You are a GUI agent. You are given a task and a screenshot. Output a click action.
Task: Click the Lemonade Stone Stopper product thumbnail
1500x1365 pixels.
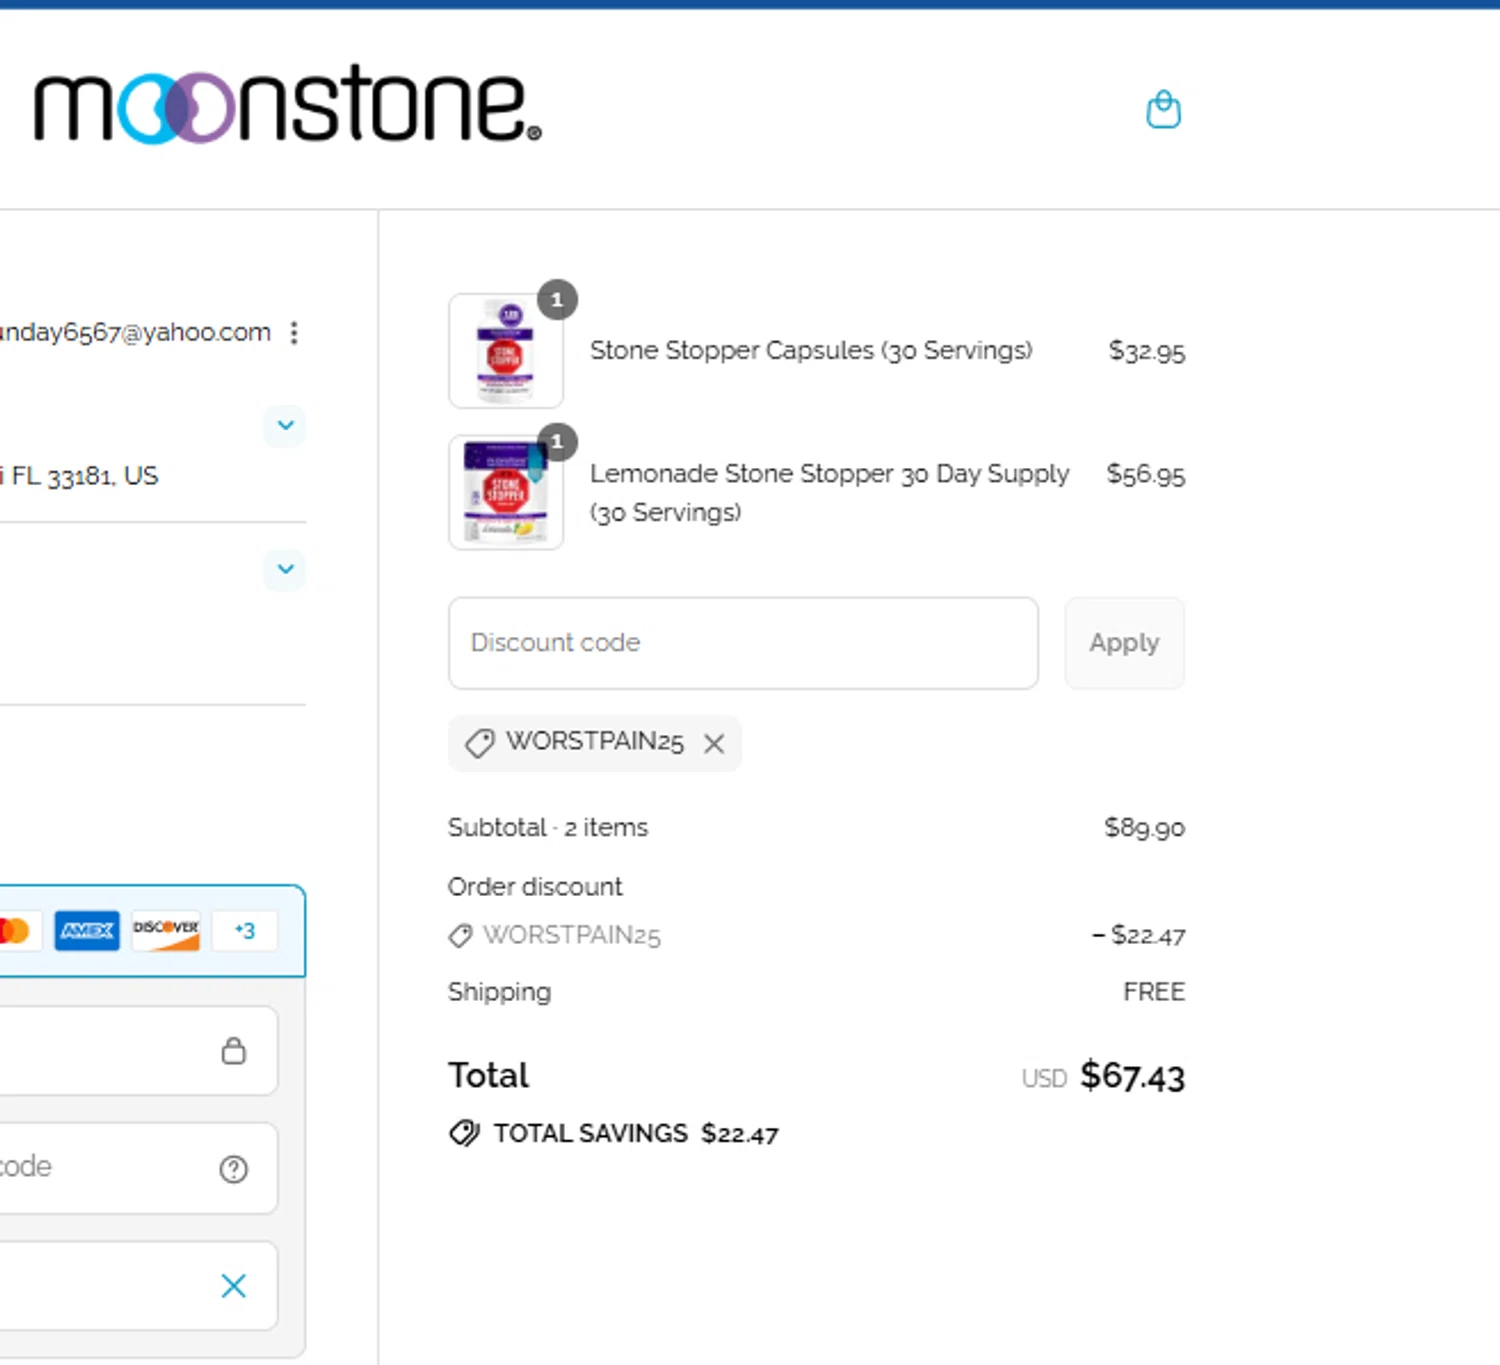(506, 493)
